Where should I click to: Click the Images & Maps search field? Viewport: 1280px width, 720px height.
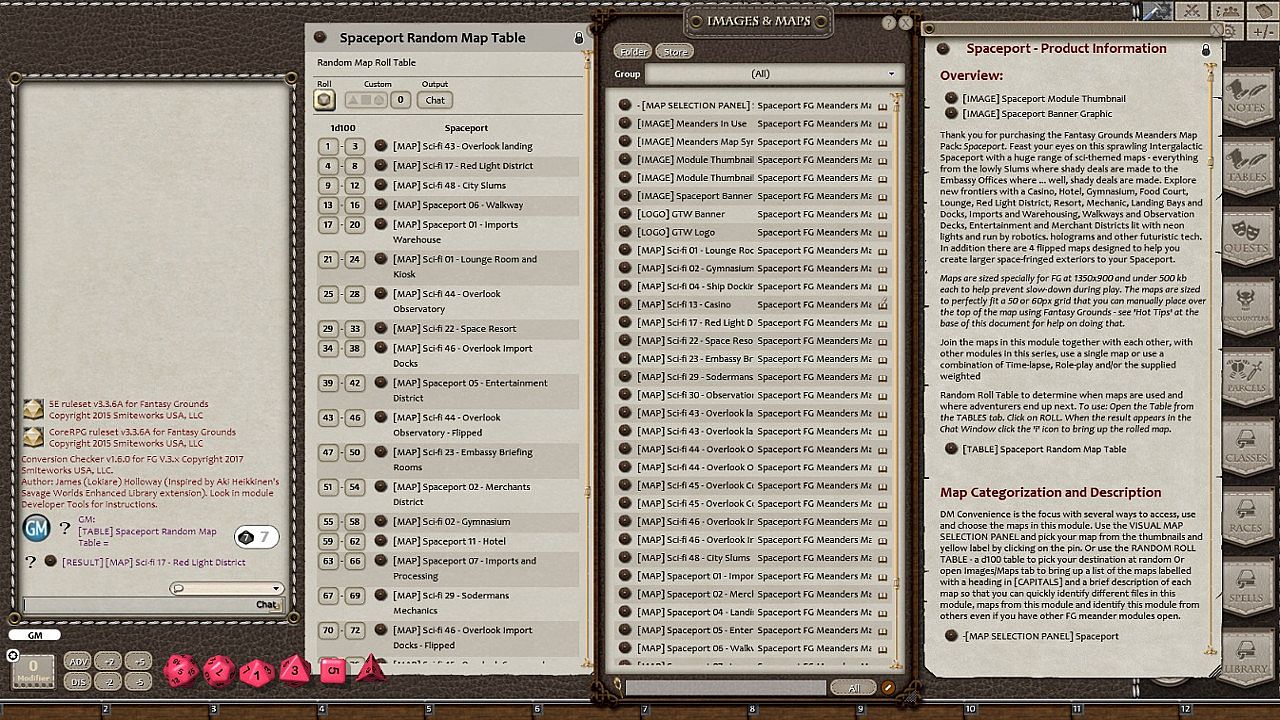click(725, 688)
